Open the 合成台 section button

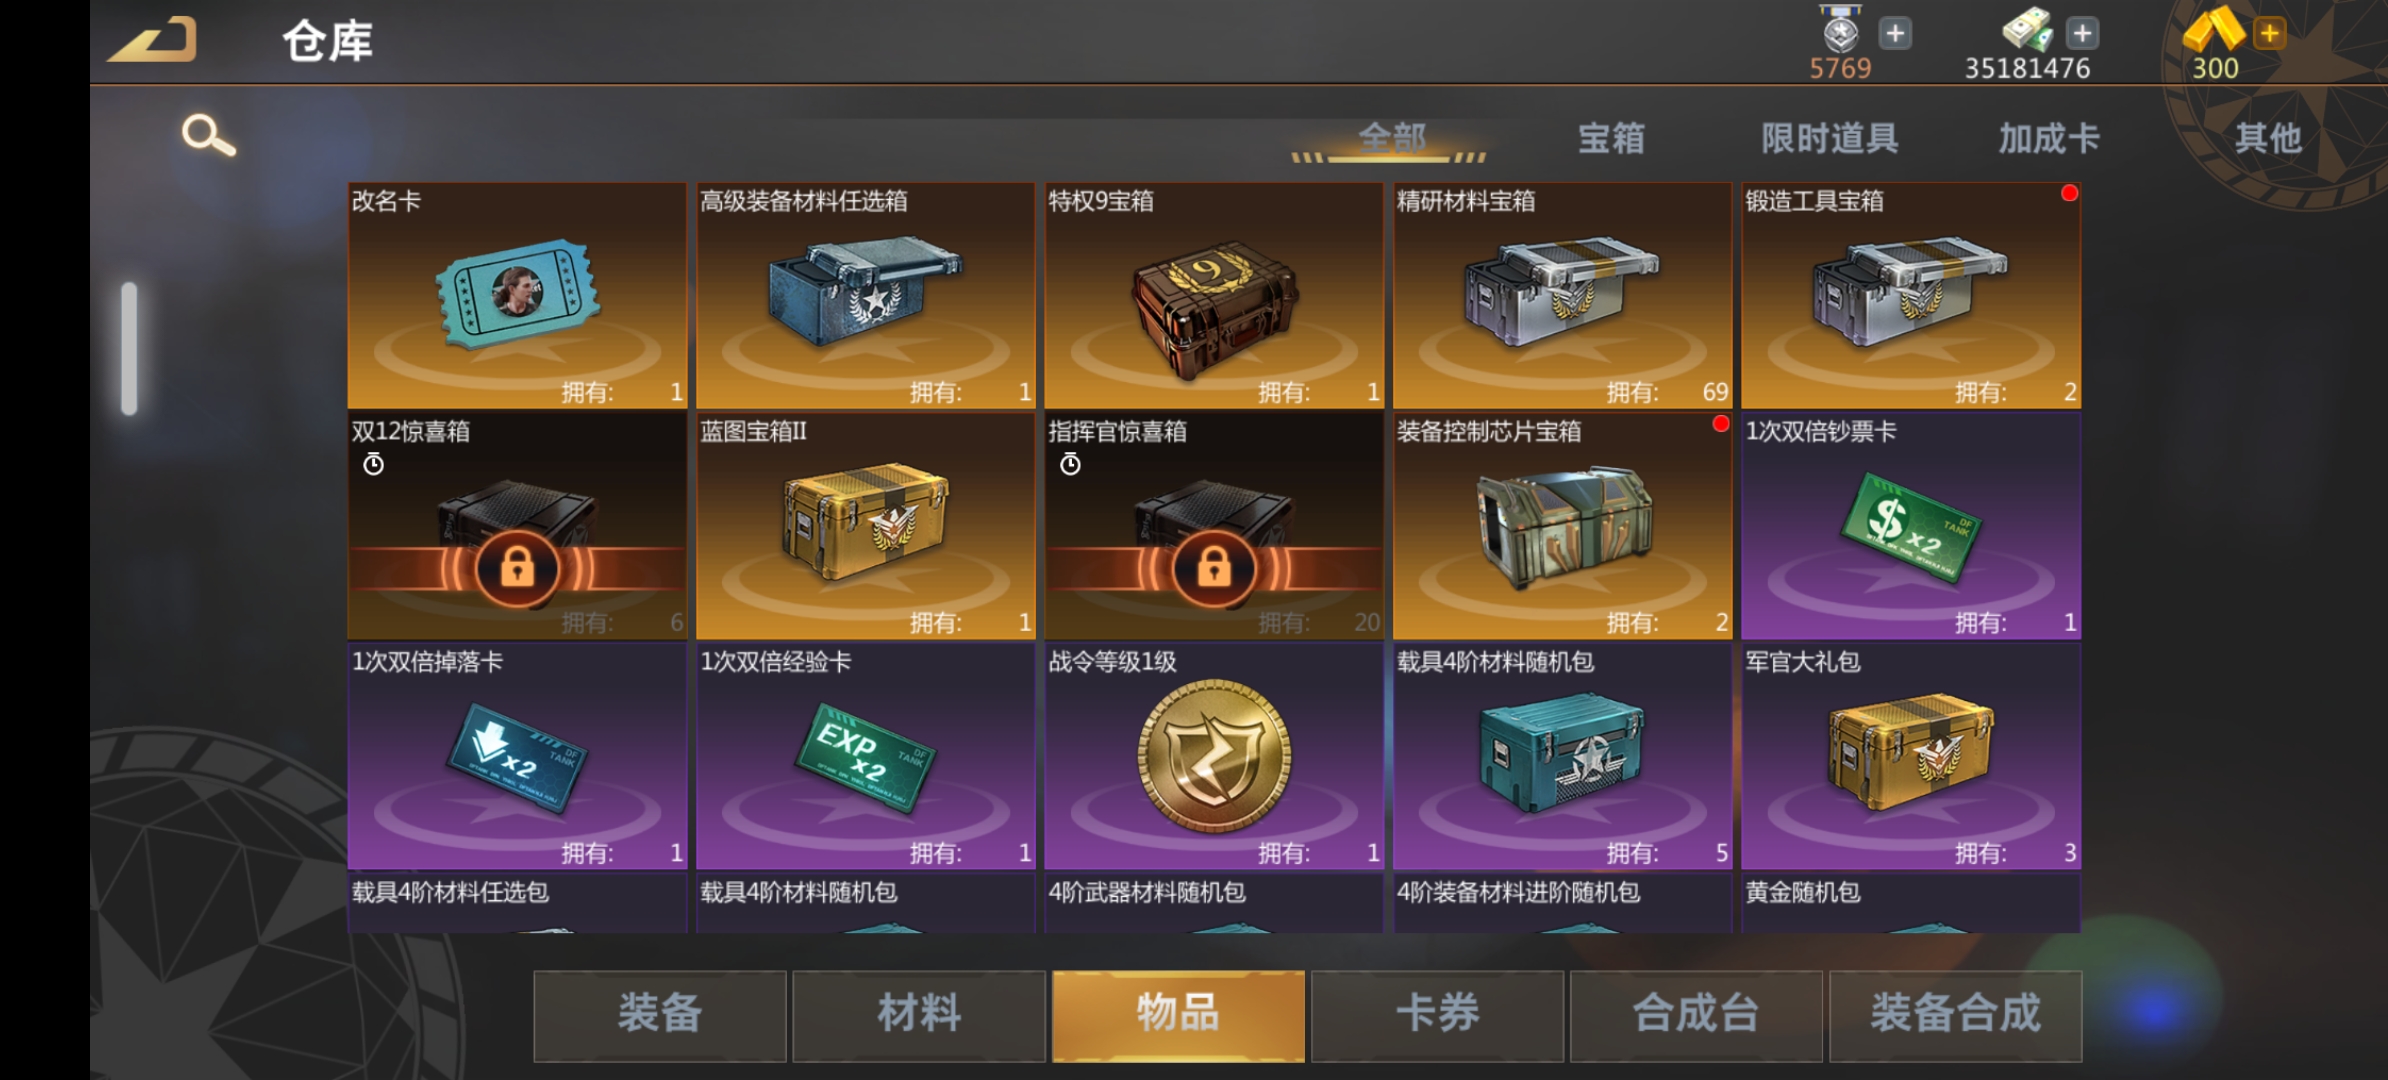tap(1696, 1015)
